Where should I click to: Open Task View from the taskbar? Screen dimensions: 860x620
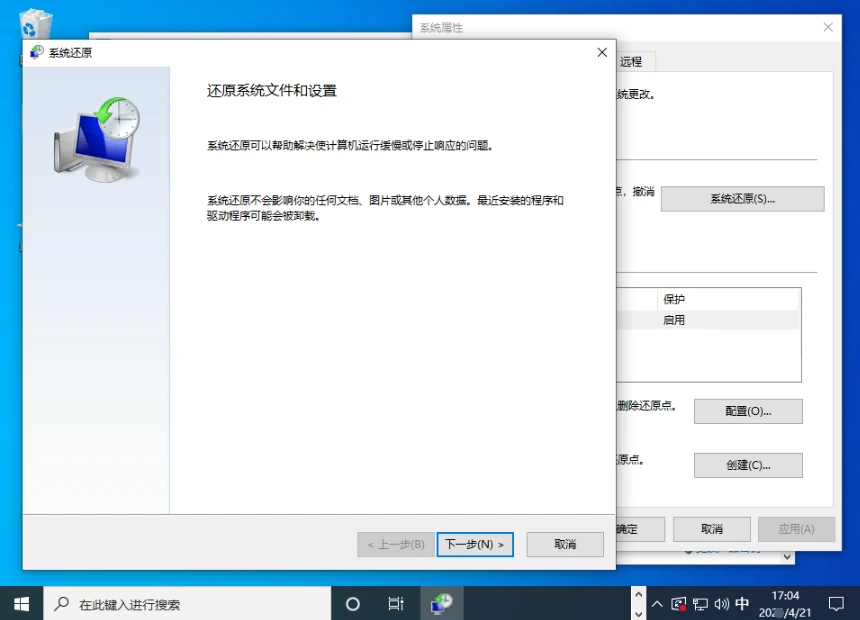click(x=396, y=604)
